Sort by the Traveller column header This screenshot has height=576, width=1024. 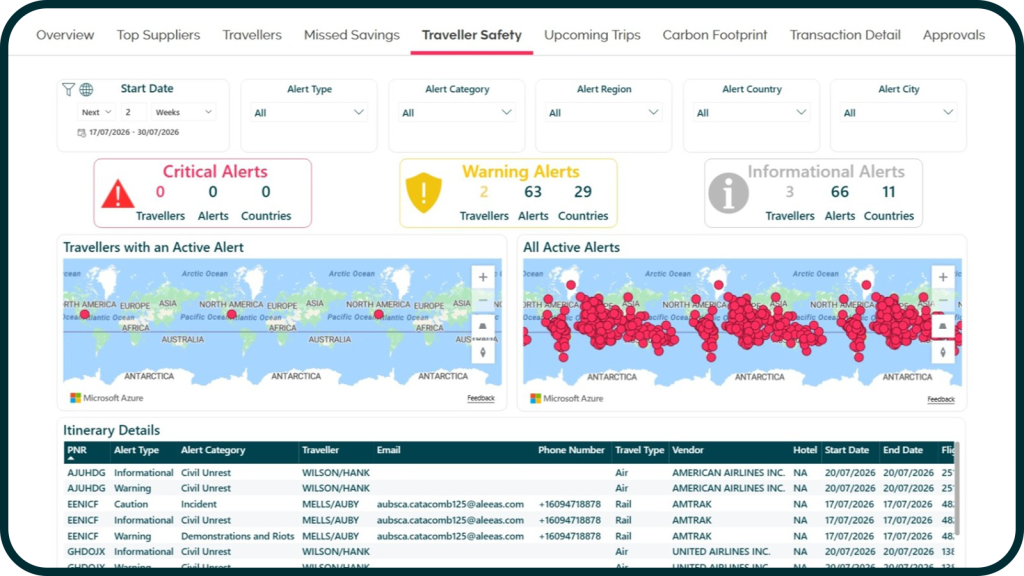[x=320, y=450]
